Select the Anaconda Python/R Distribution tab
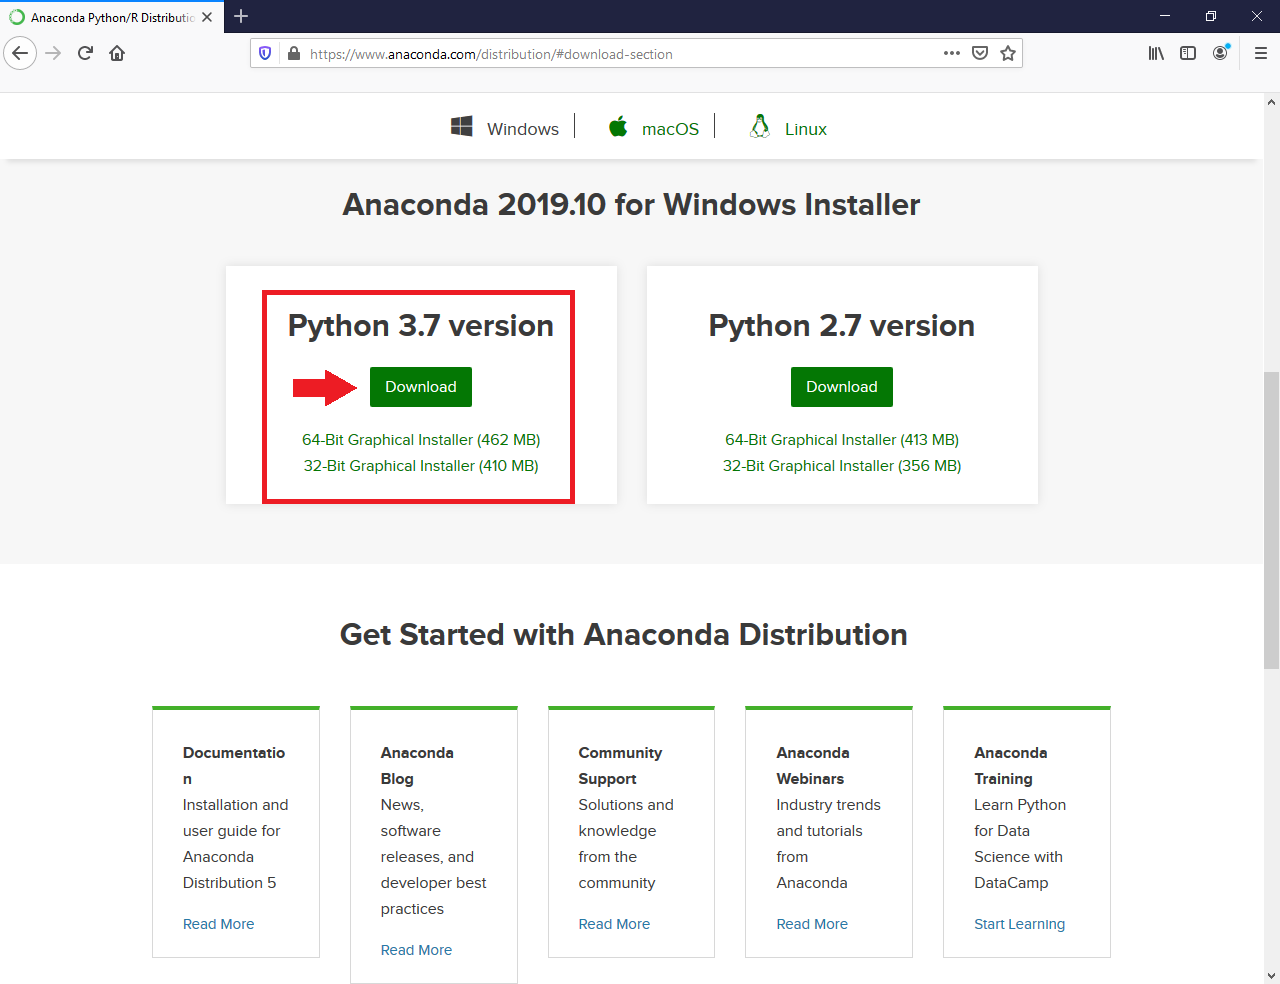The image size is (1280, 984). click(112, 17)
